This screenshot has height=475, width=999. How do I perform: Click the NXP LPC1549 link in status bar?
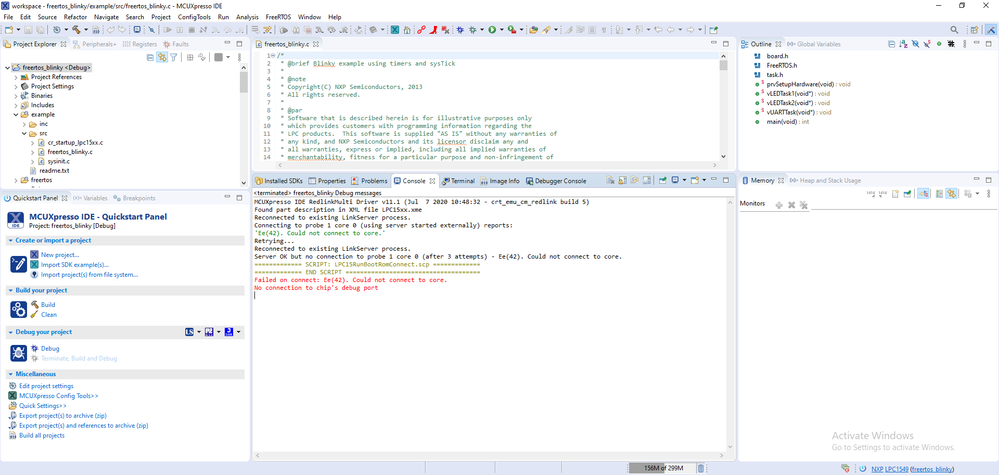pyautogui.click(x=890, y=469)
